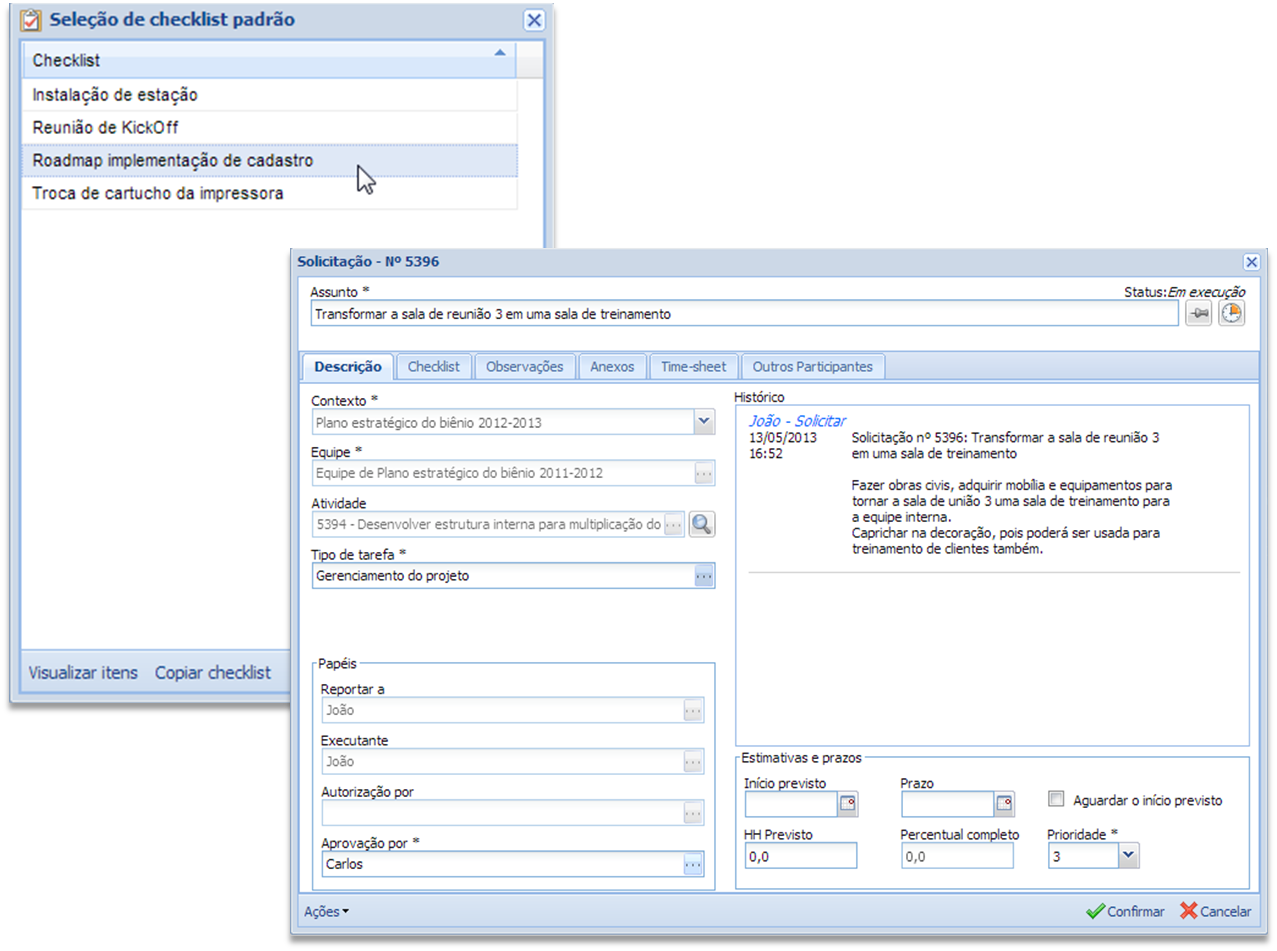Switch to the Checklist tab
This screenshot has width=1277, height=951.
coord(433,367)
